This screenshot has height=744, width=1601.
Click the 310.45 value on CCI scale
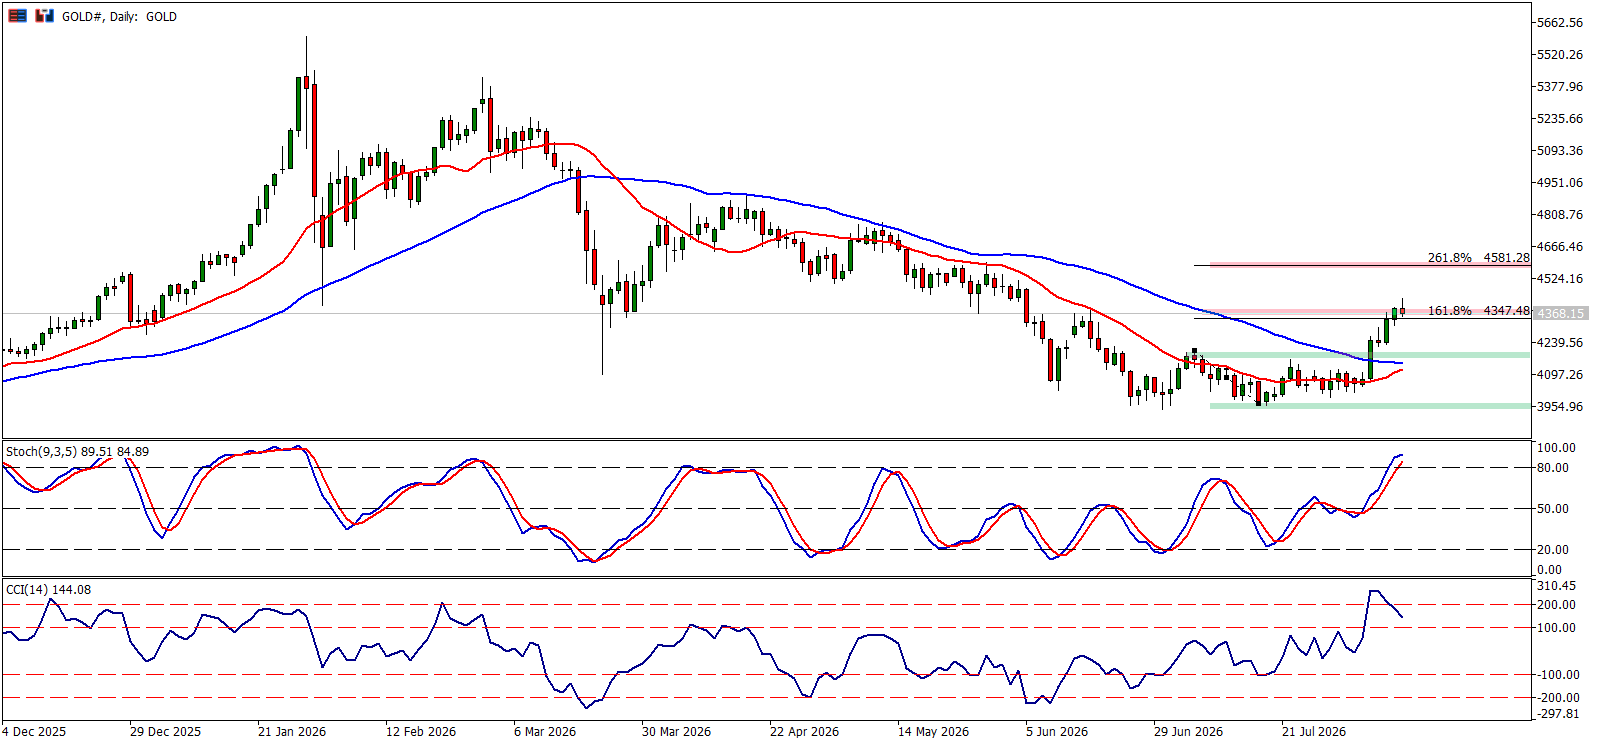coord(1556,586)
